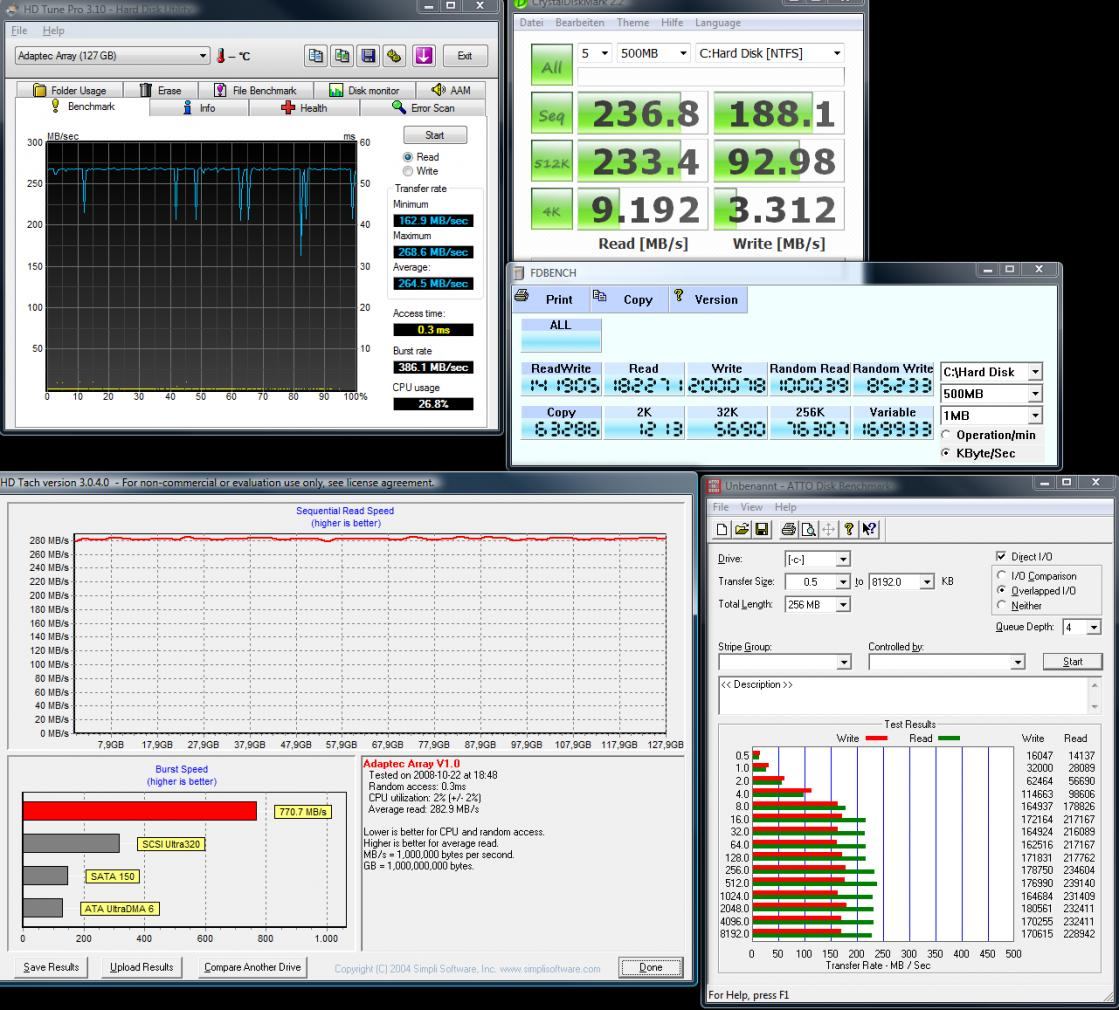Open the 500MB test size dropdown in CrystalDiskMark

pyautogui.click(x=653, y=54)
